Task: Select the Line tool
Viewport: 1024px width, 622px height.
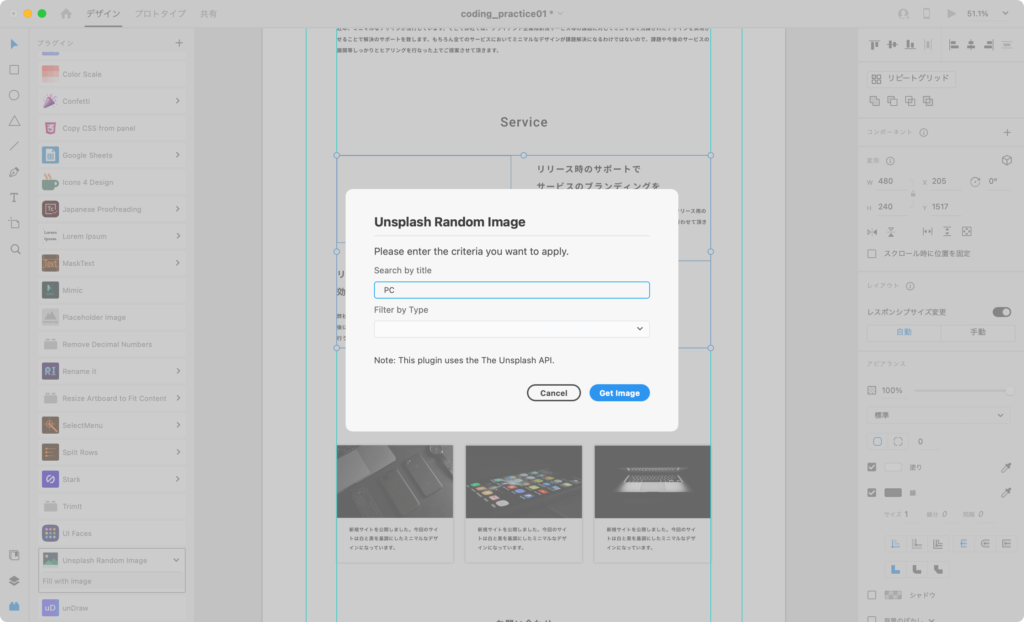Action: 14,146
